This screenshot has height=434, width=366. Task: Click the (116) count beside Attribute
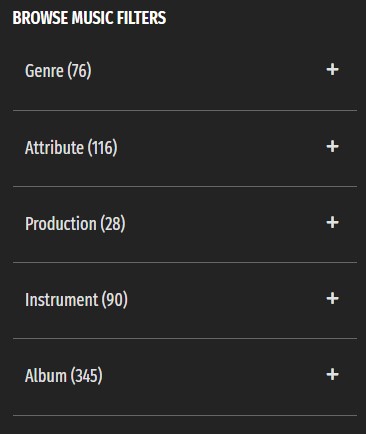tap(102, 147)
